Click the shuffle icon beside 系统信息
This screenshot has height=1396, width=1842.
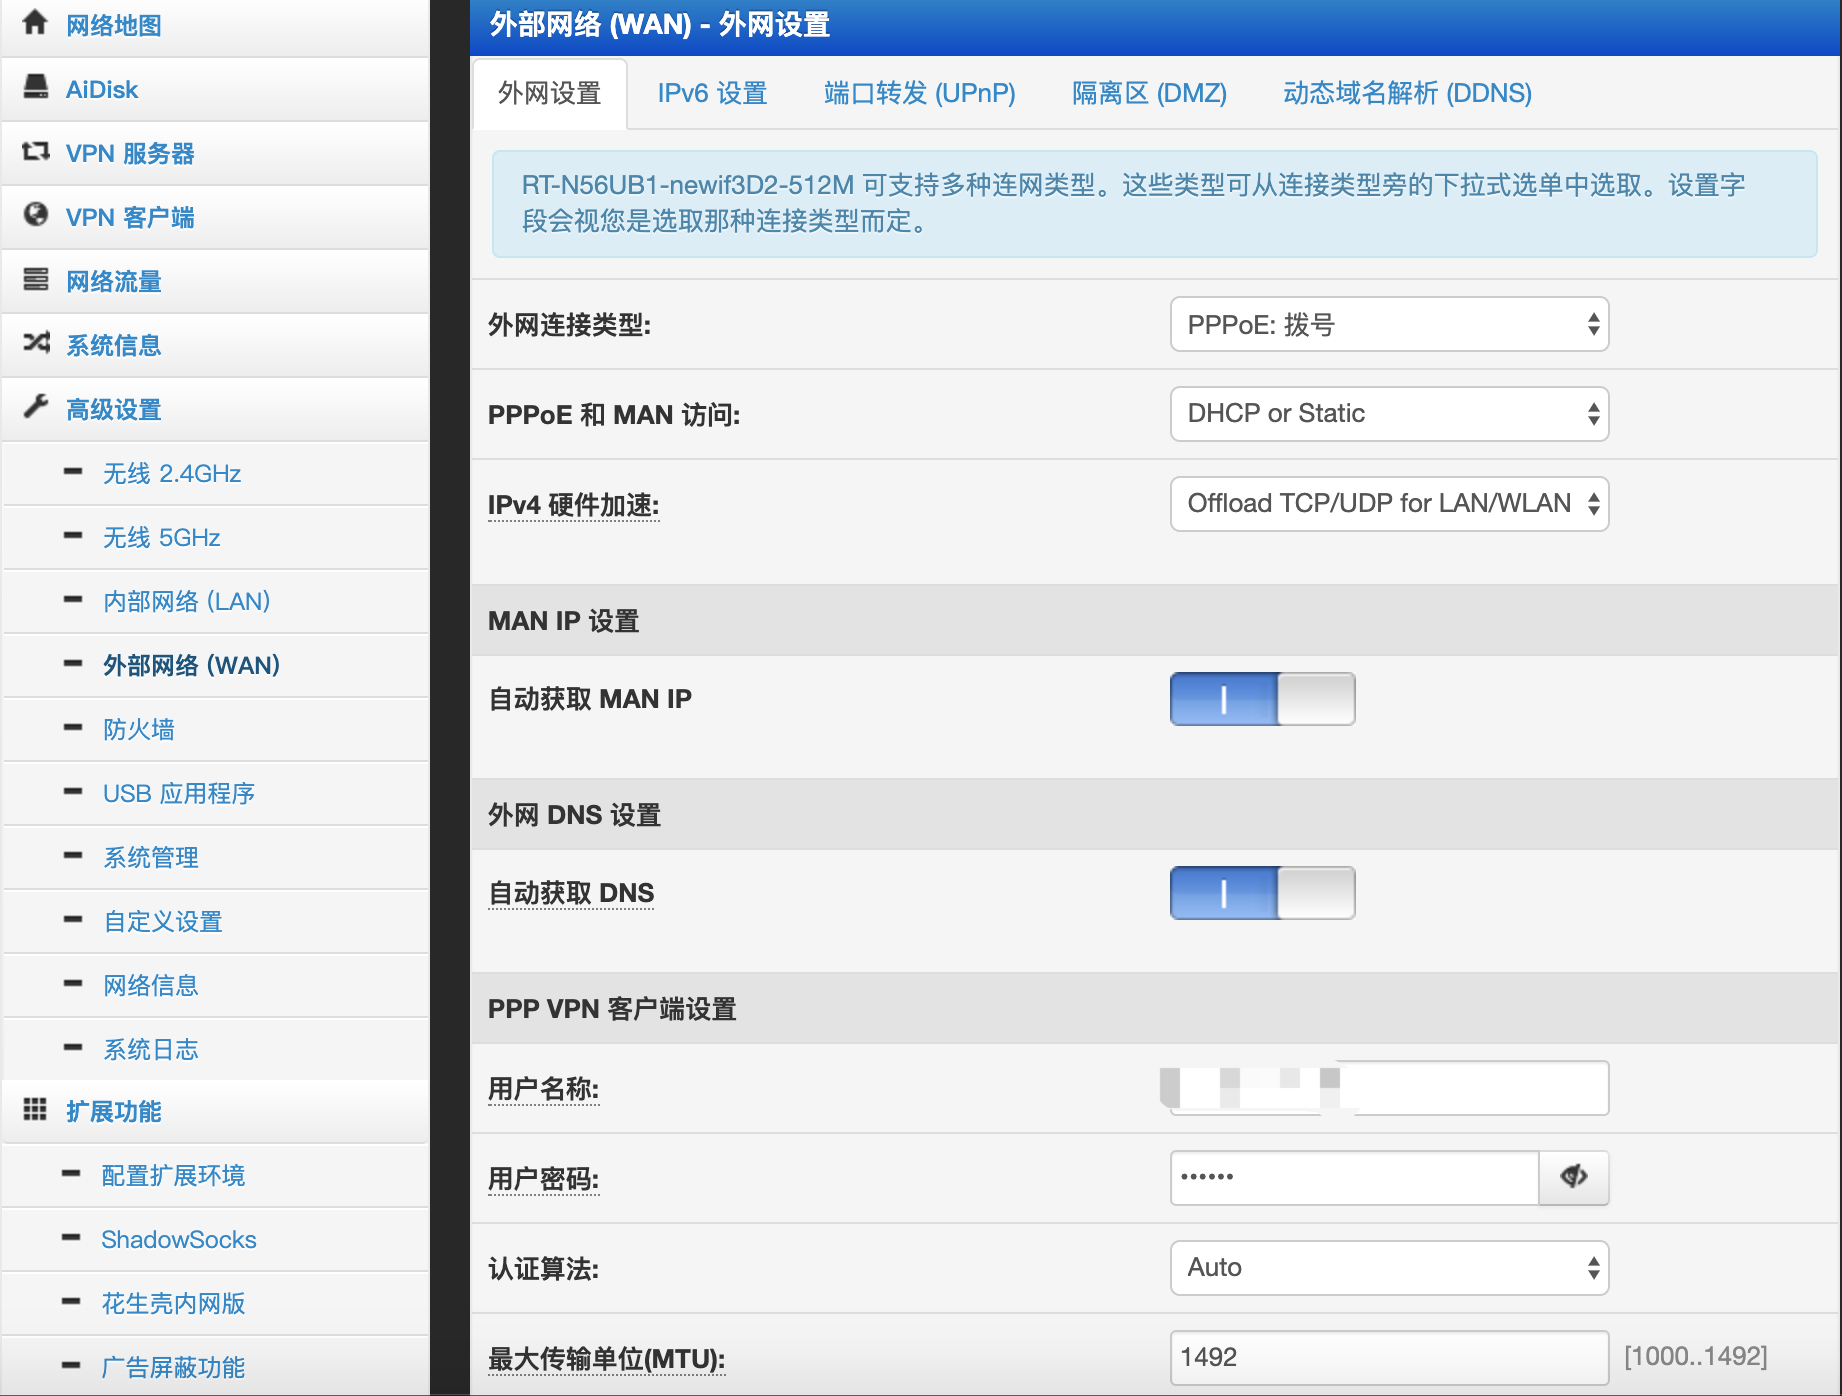[x=35, y=344]
